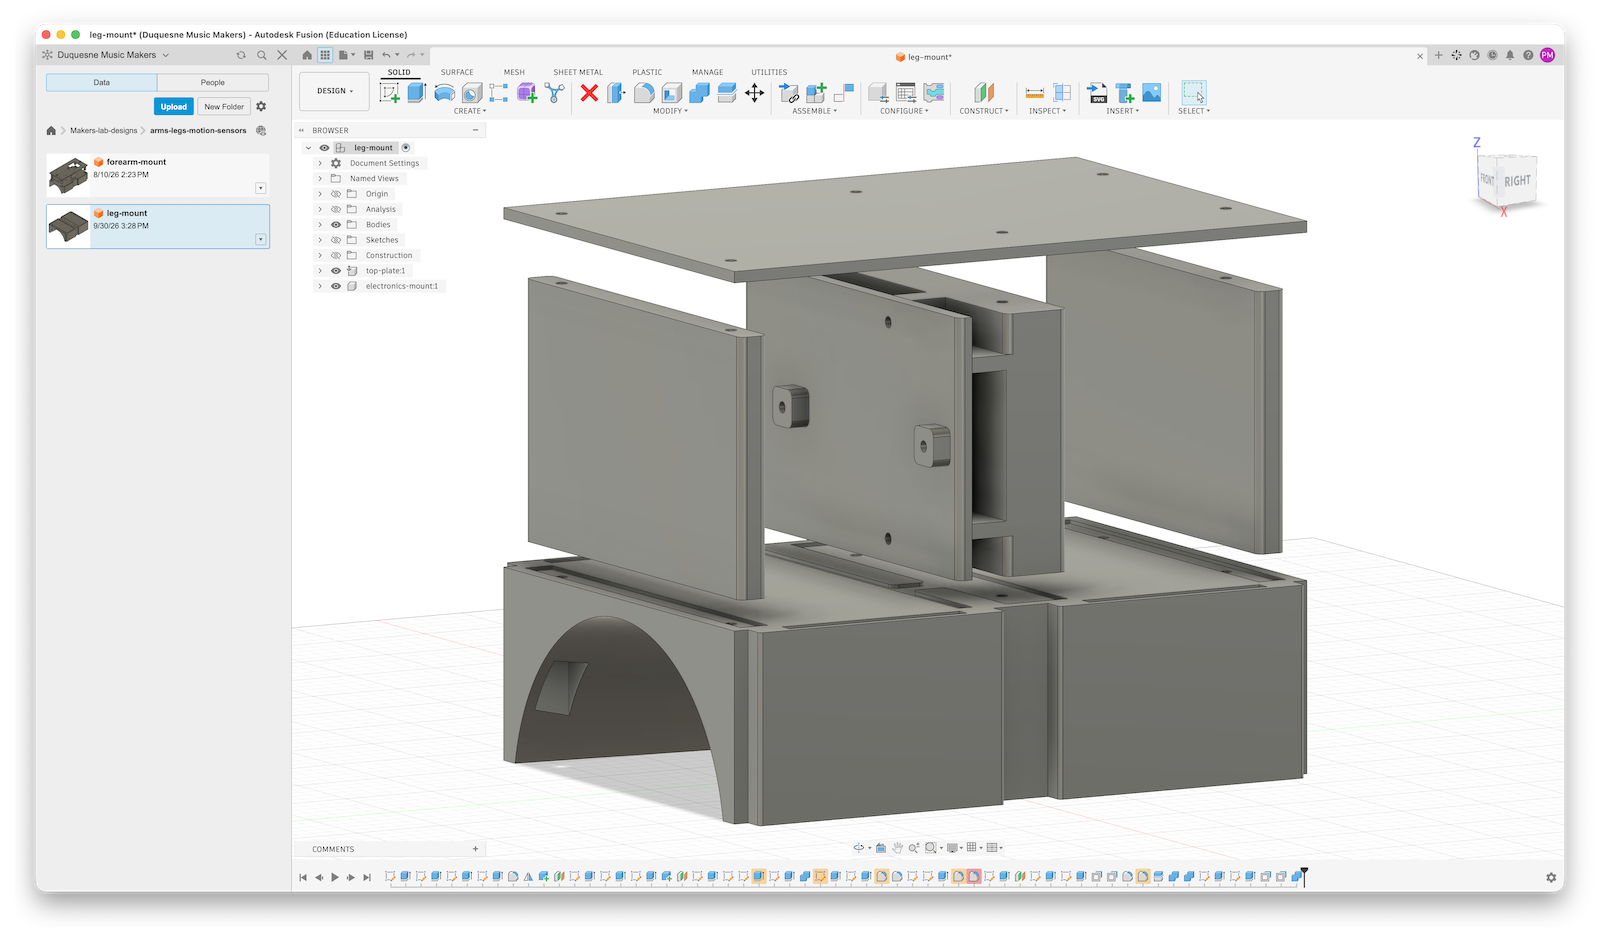Activate the Move/Copy arrows tool

point(754,93)
